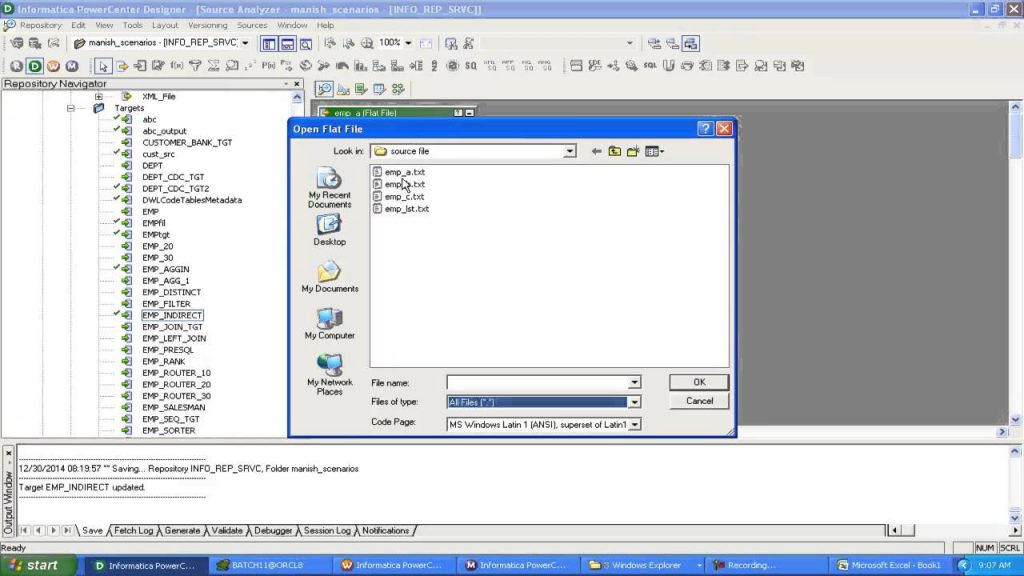The width and height of the screenshot is (1024, 576).
Task: Open the Mapplet Designer tool icon
Action: pyautogui.click(x=379, y=89)
